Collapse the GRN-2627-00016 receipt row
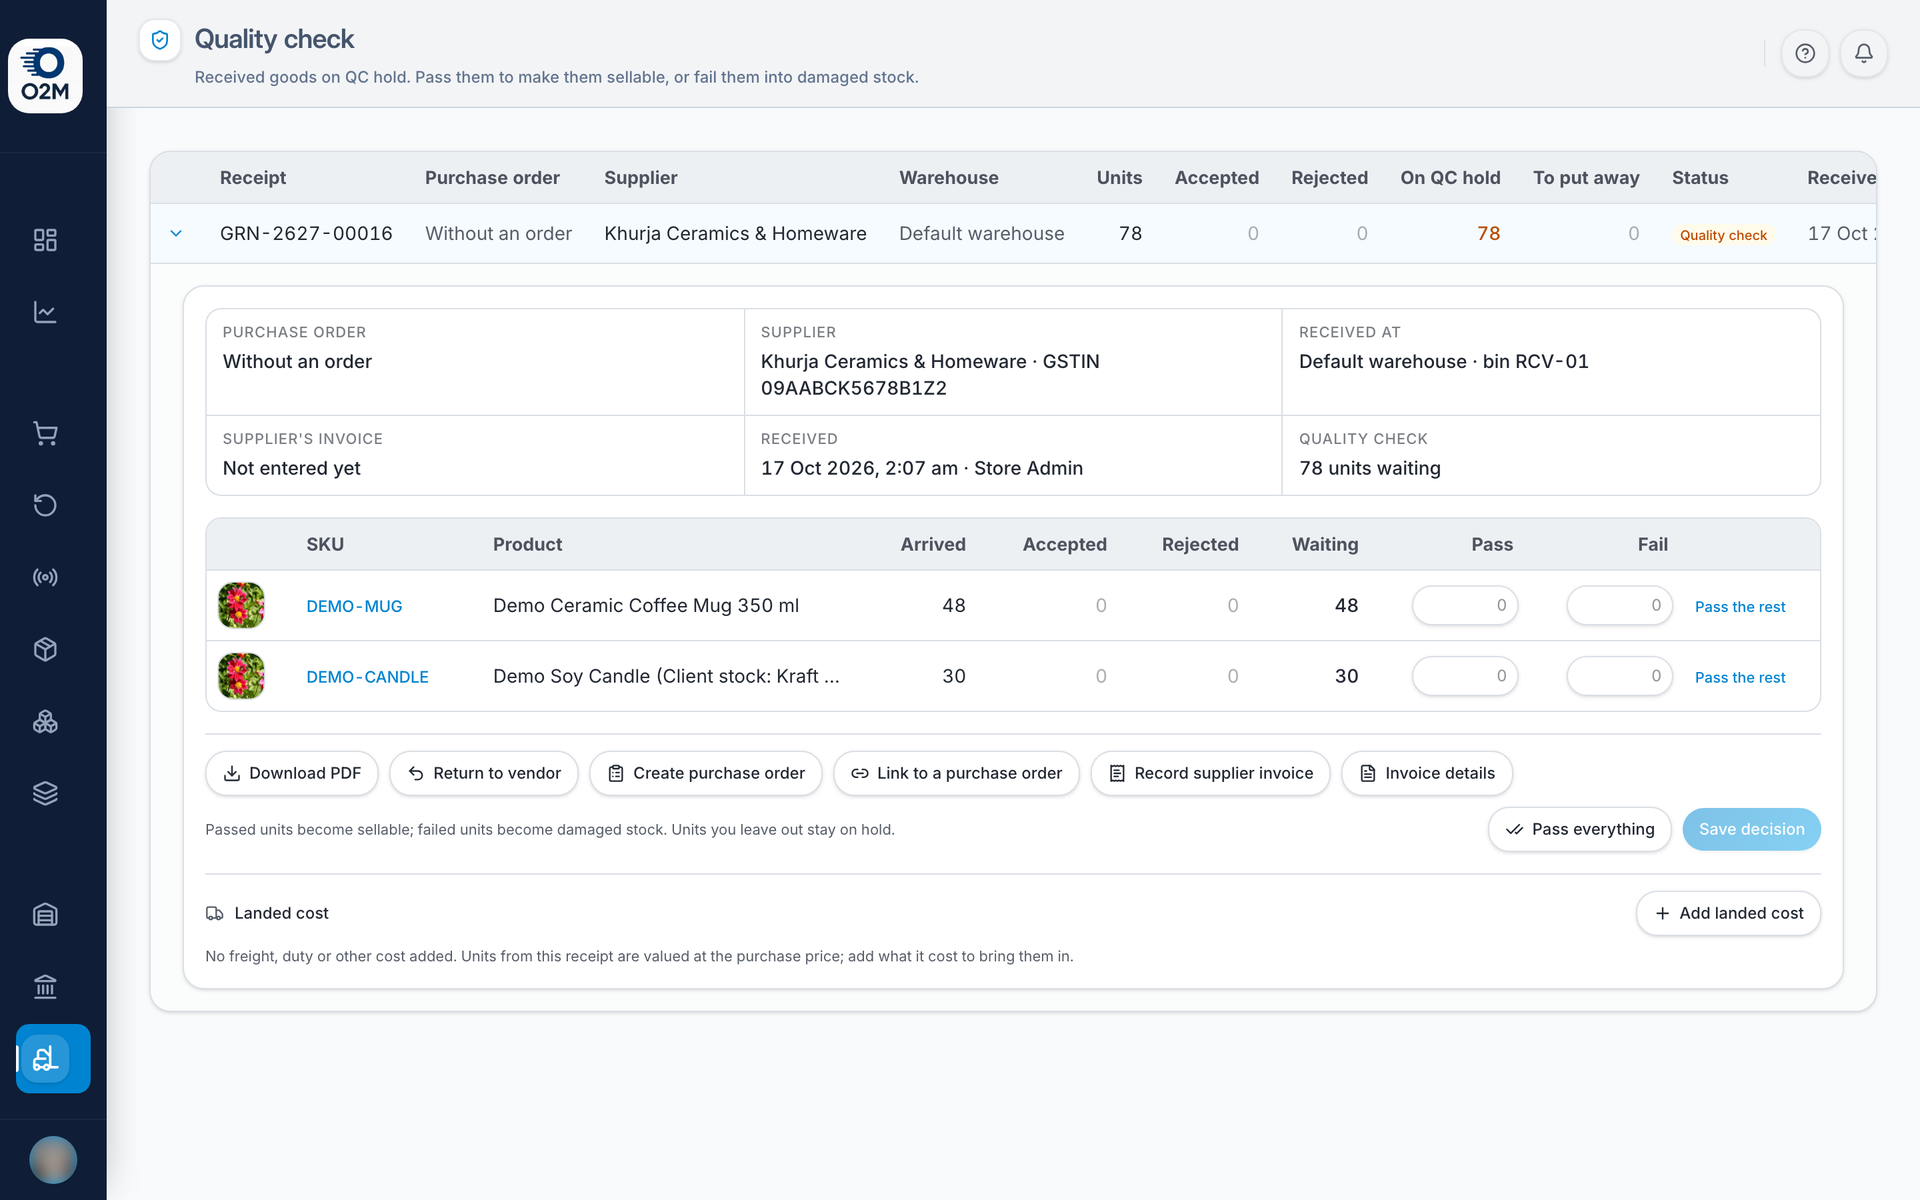Screen dimensions: 1920x1200 176,233
